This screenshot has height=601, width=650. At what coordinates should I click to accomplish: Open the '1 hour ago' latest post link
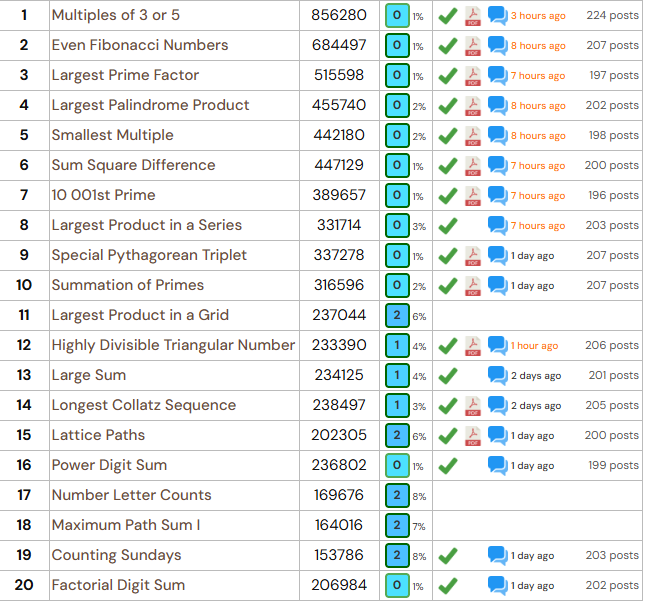pyautogui.click(x=534, y=346)
